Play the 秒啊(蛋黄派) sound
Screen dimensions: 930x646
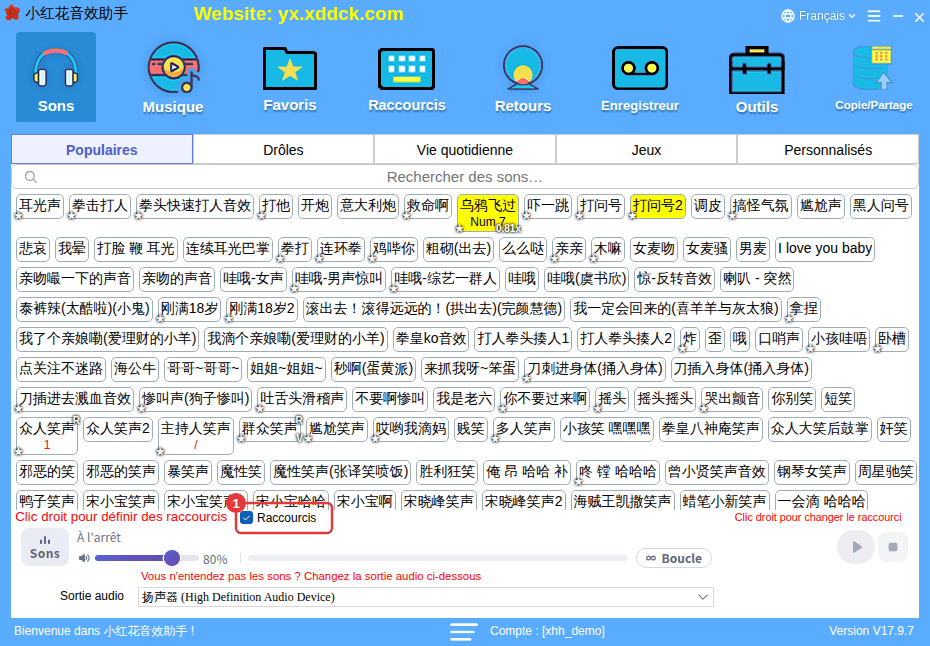pyautogui.click(x=373, y=369)
